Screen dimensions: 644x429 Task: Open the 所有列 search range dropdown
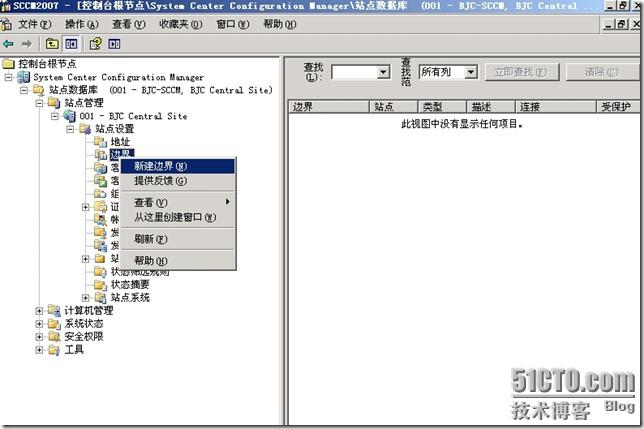471,73
